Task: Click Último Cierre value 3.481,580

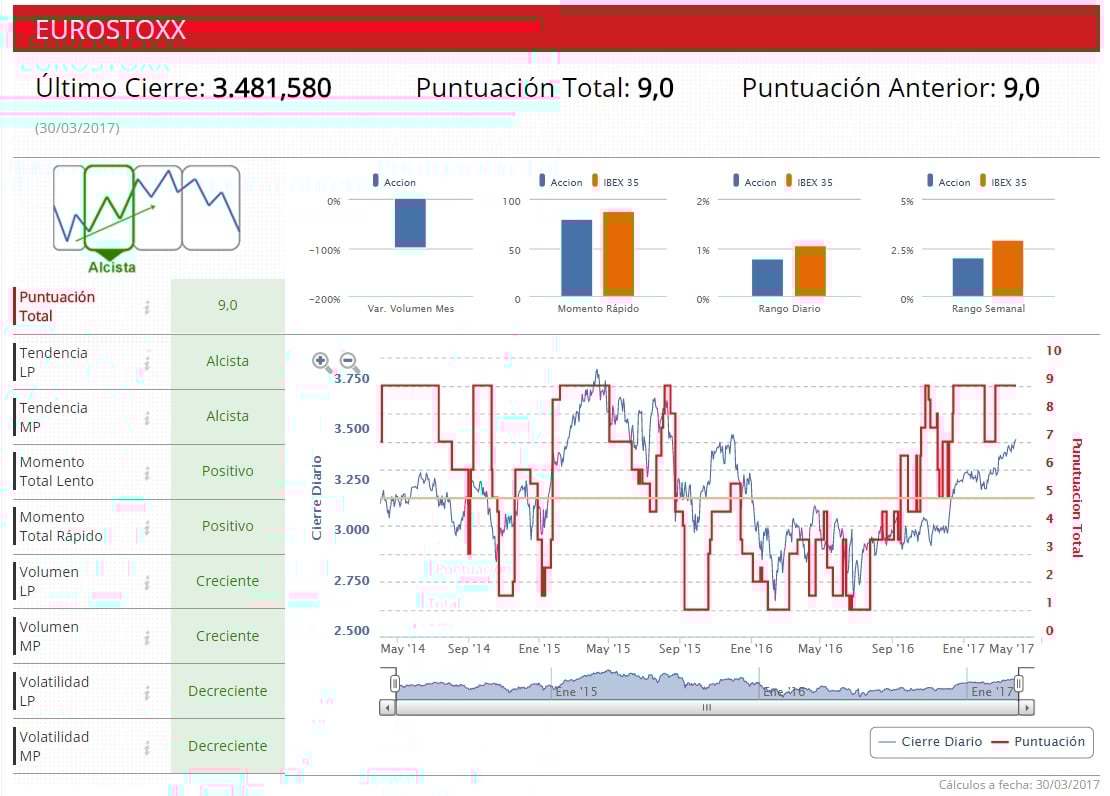Action: tap(272, 88)
